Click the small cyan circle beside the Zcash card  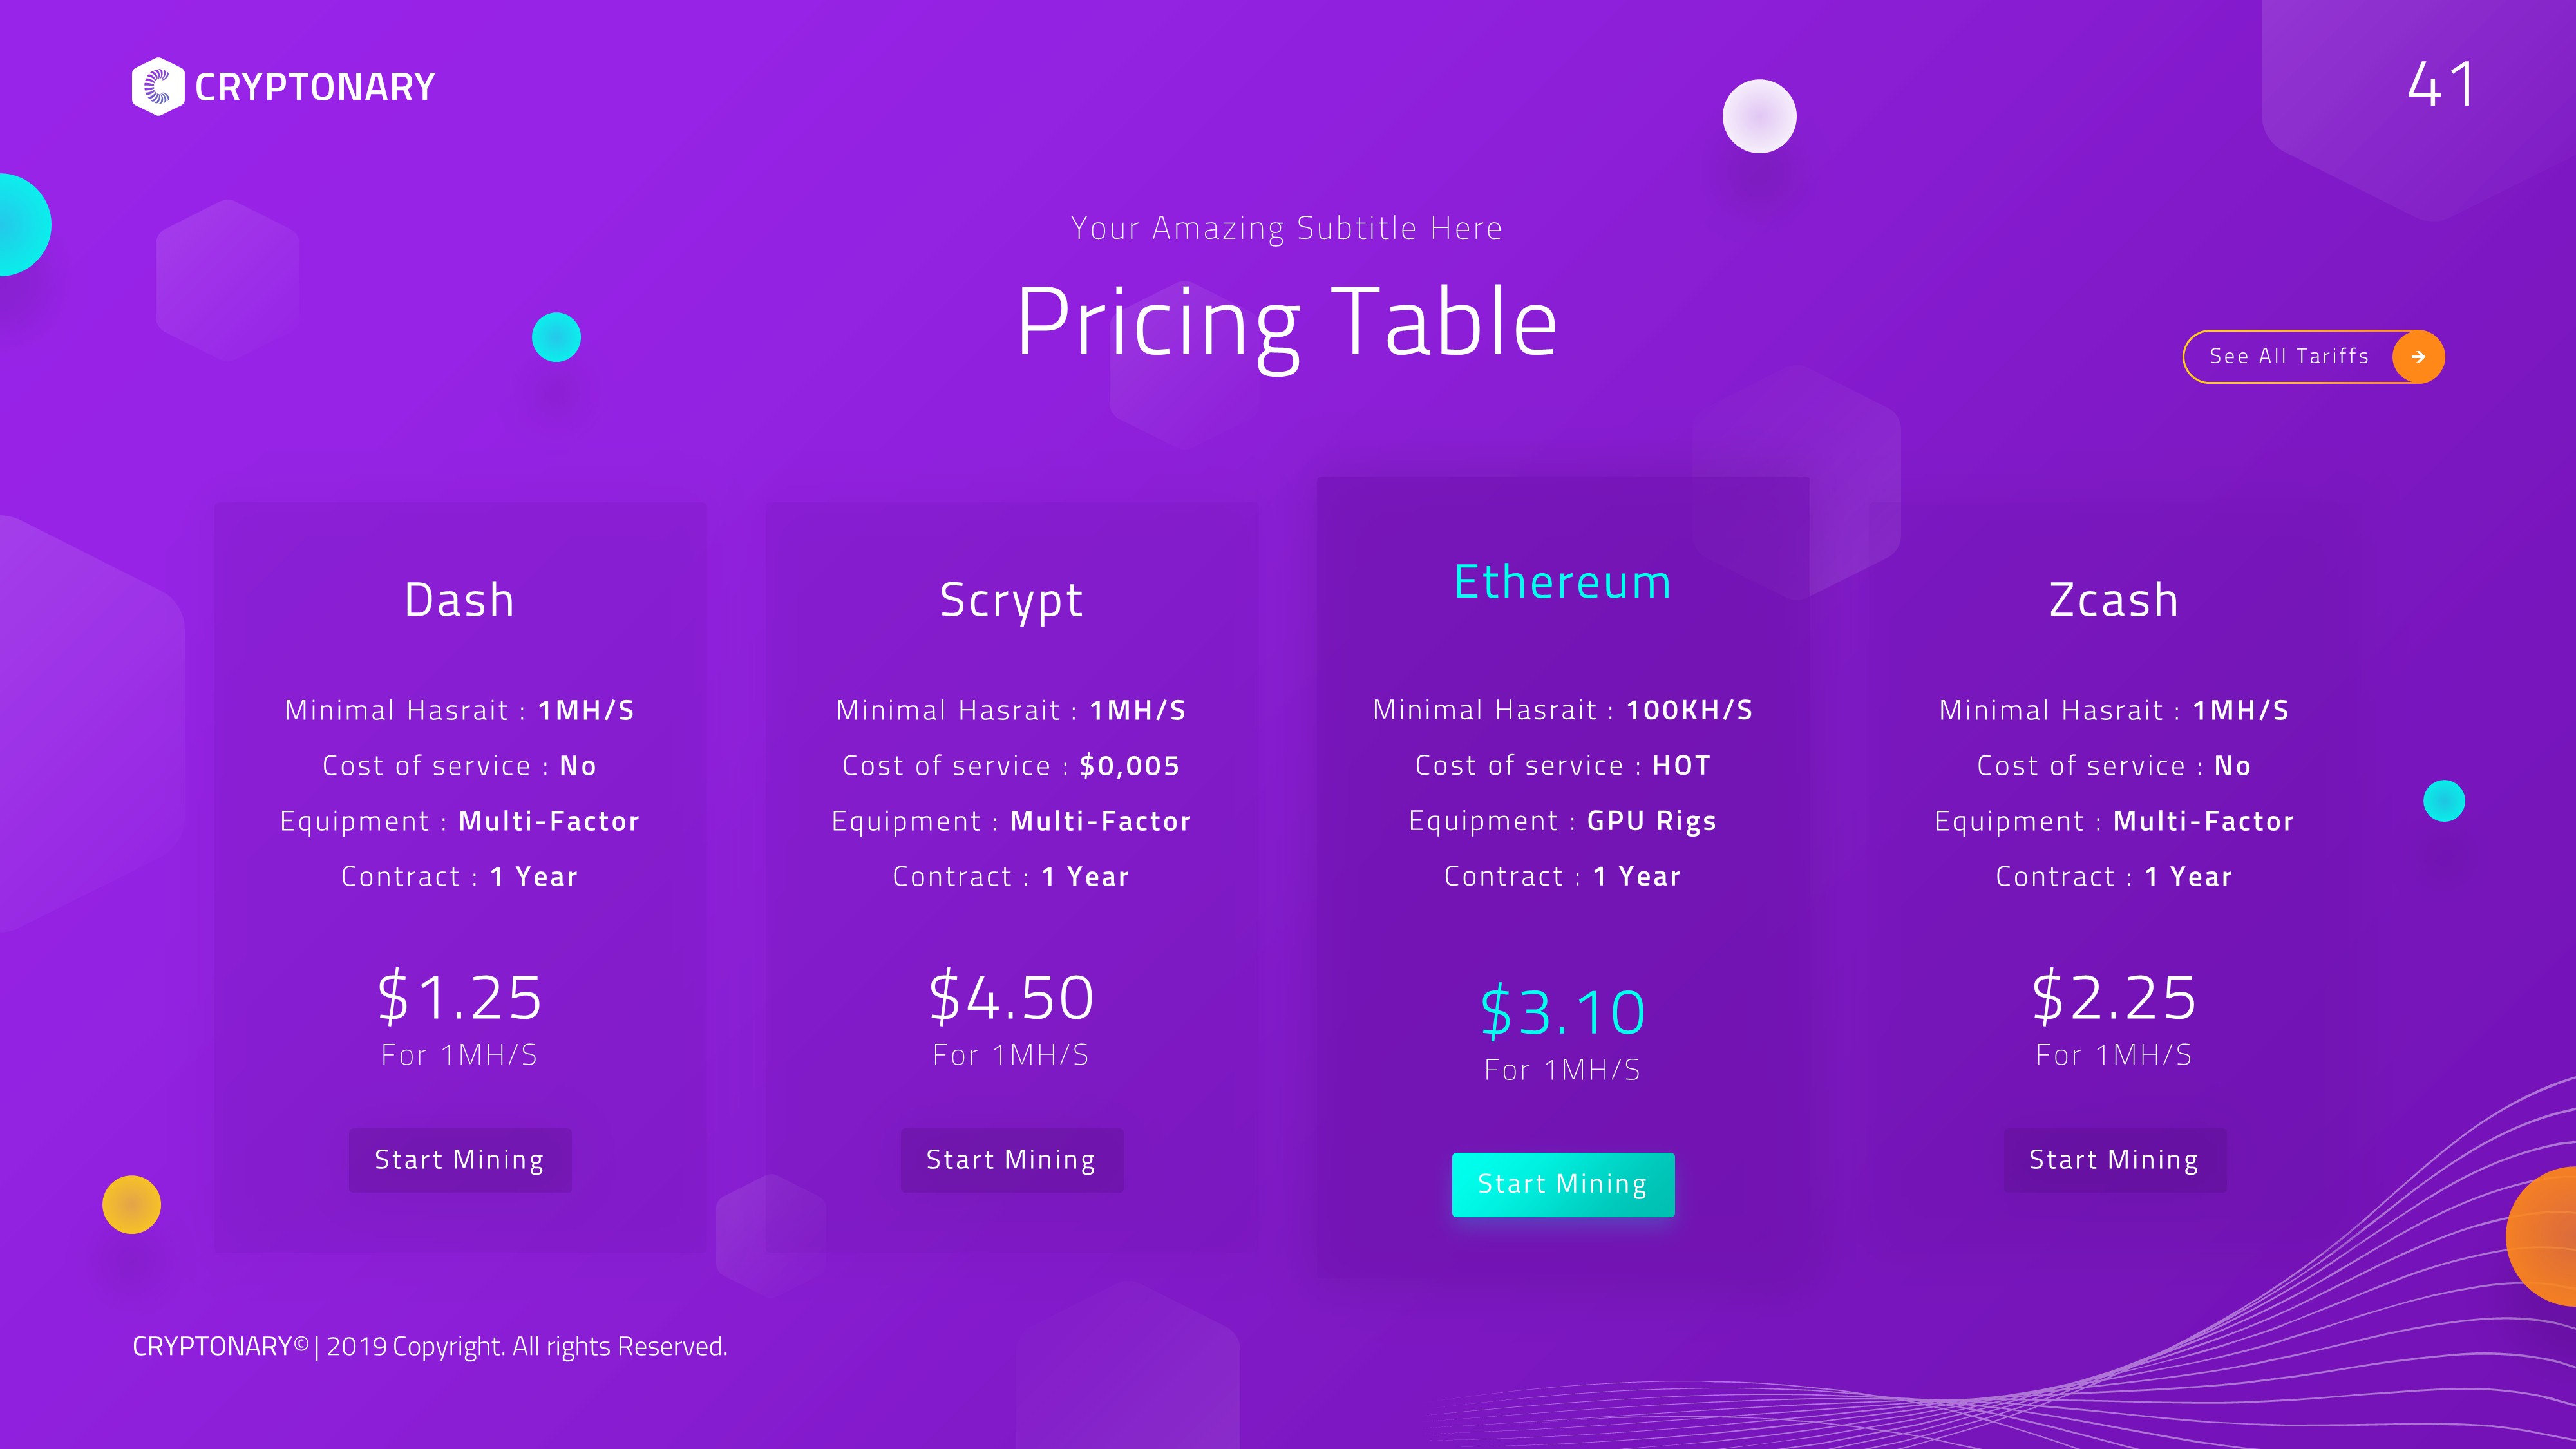[x=2444, y=801]
